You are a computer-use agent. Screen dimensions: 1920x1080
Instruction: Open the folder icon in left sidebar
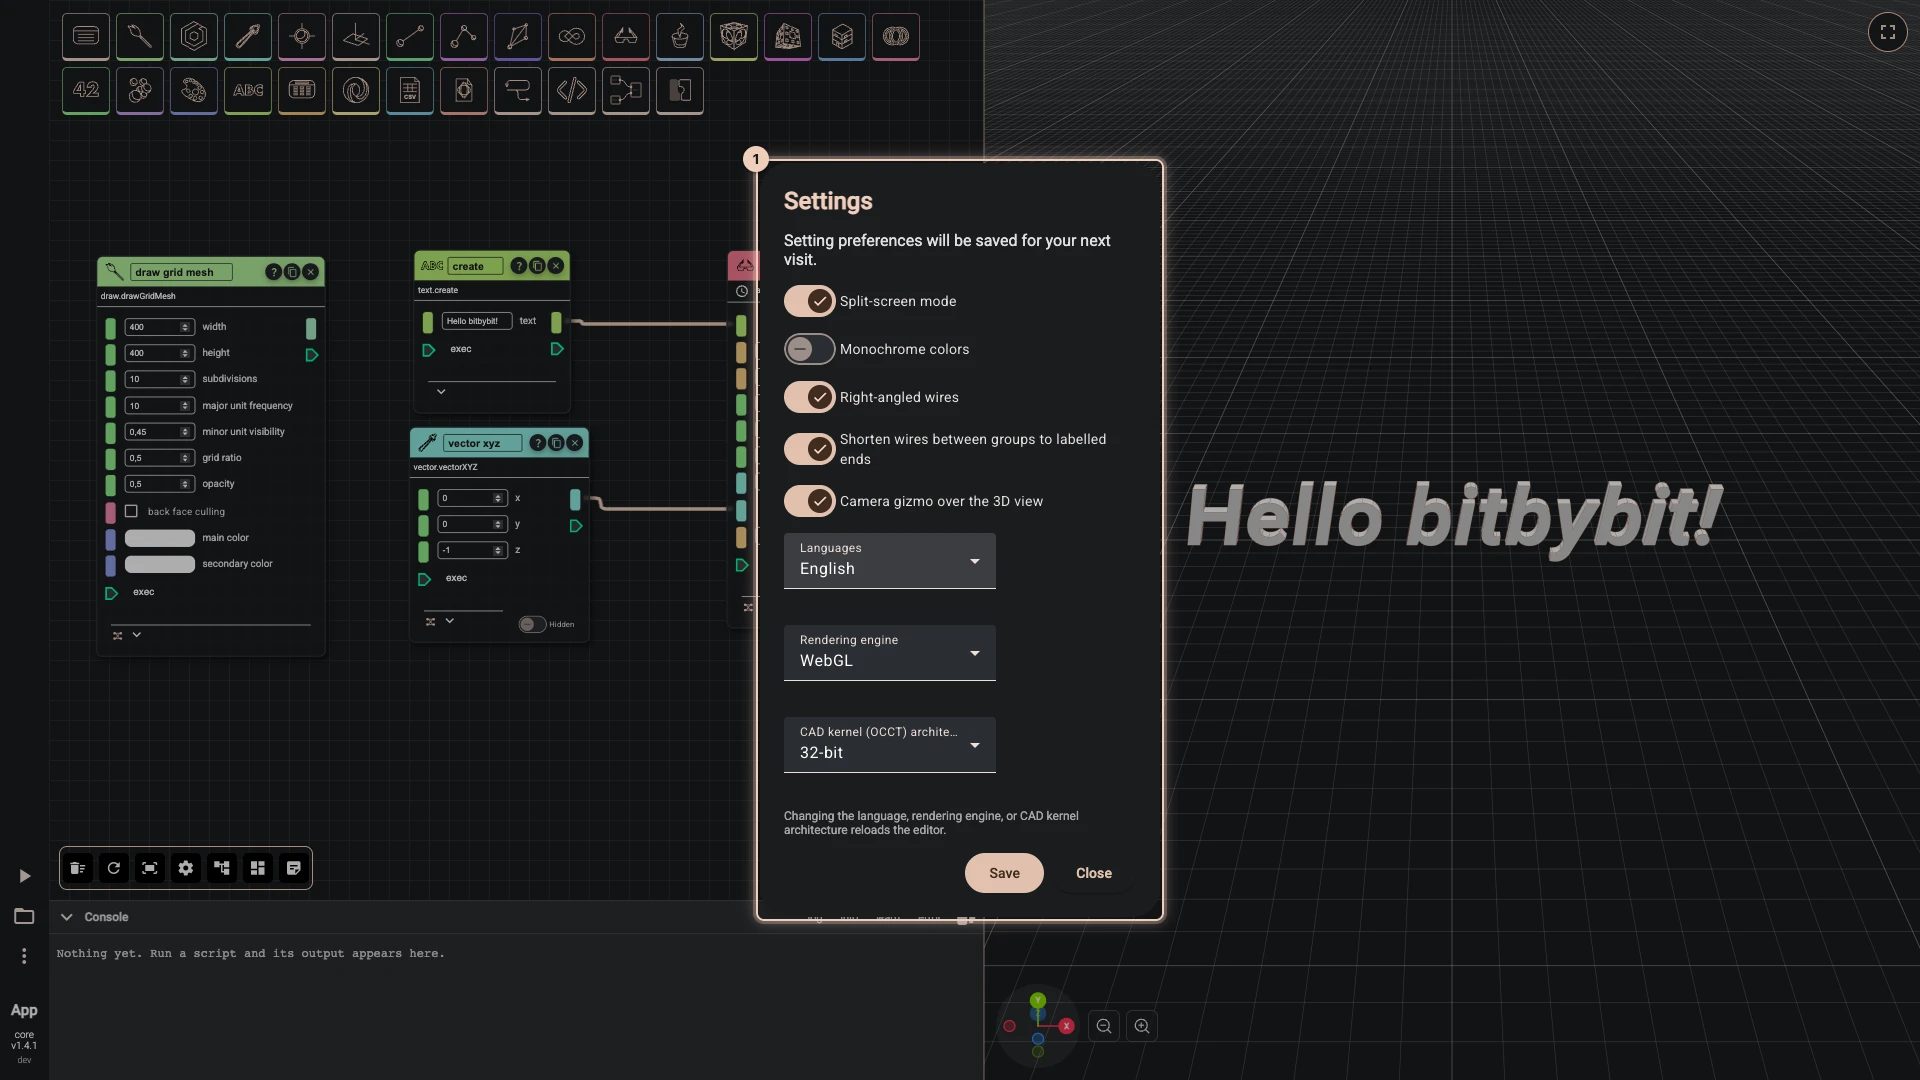24,916
